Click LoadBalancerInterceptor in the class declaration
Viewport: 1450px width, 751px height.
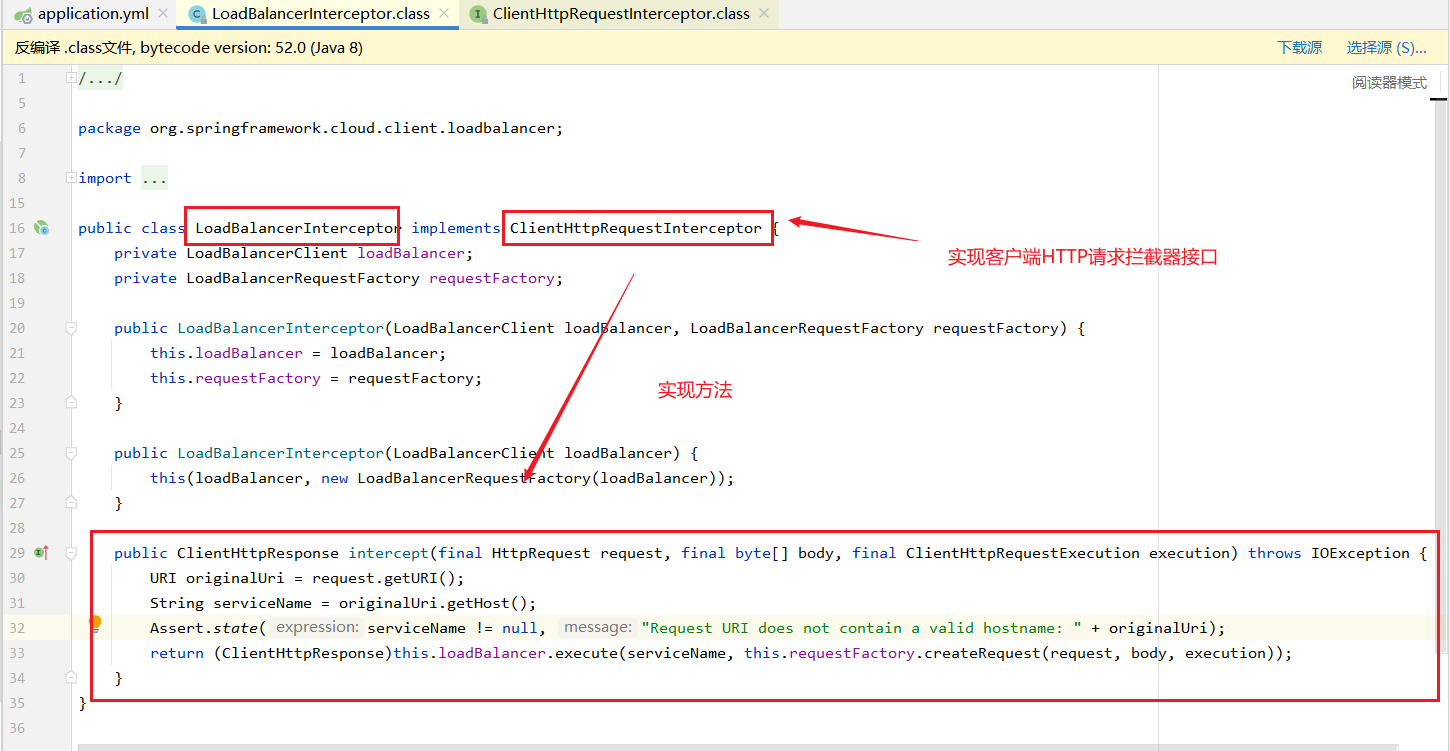(298, 228)
